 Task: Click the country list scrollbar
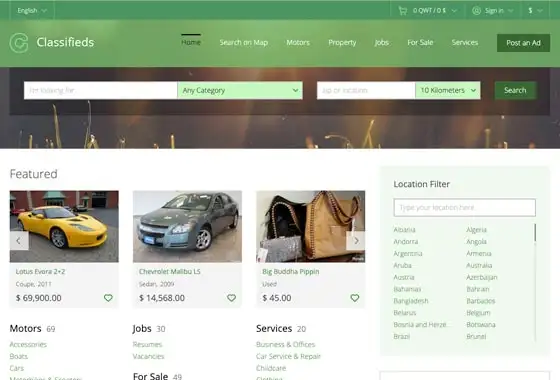(535, 232)
